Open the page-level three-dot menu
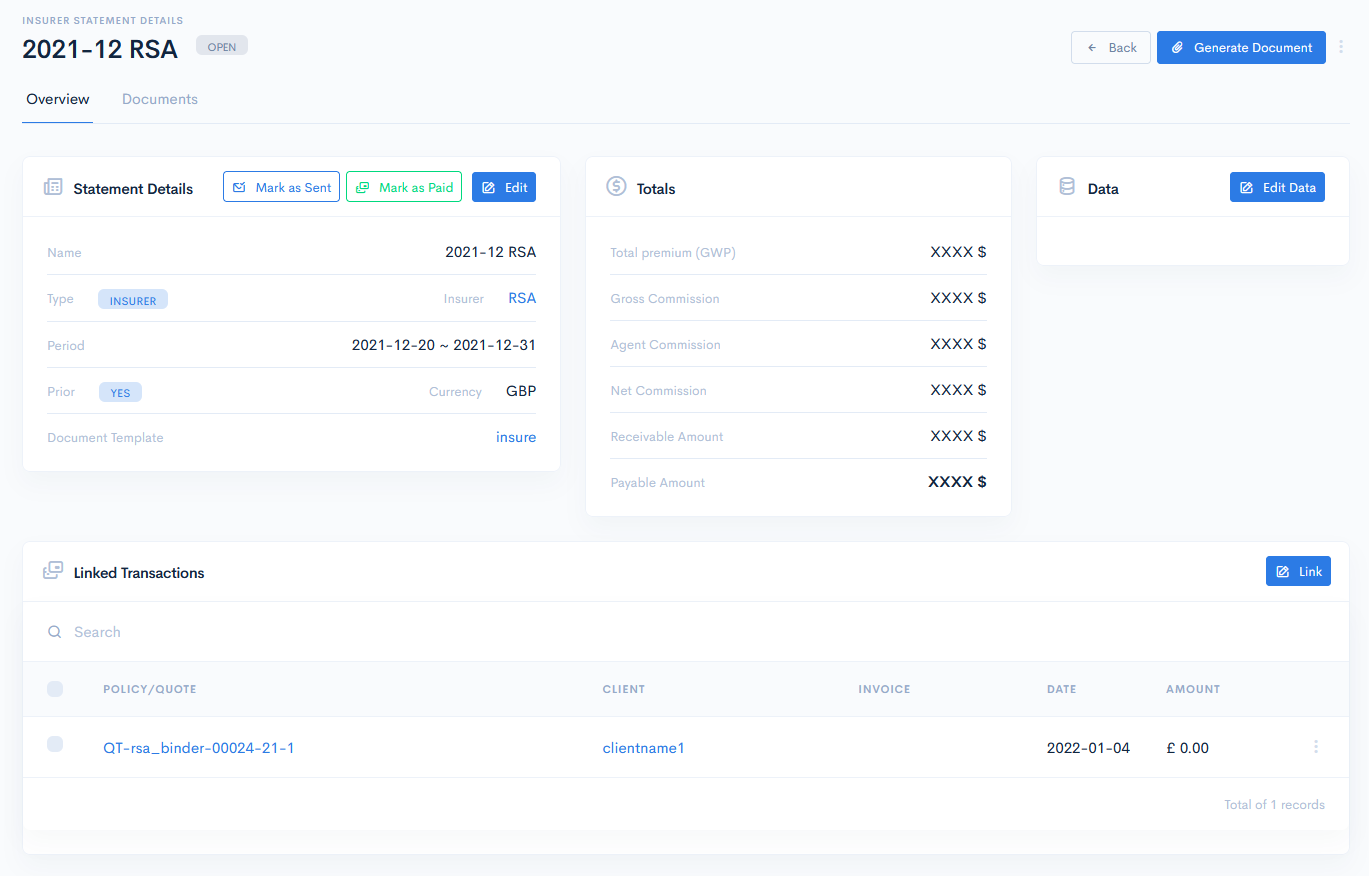The image size is (1369, 876). (x=1341, y=47)
